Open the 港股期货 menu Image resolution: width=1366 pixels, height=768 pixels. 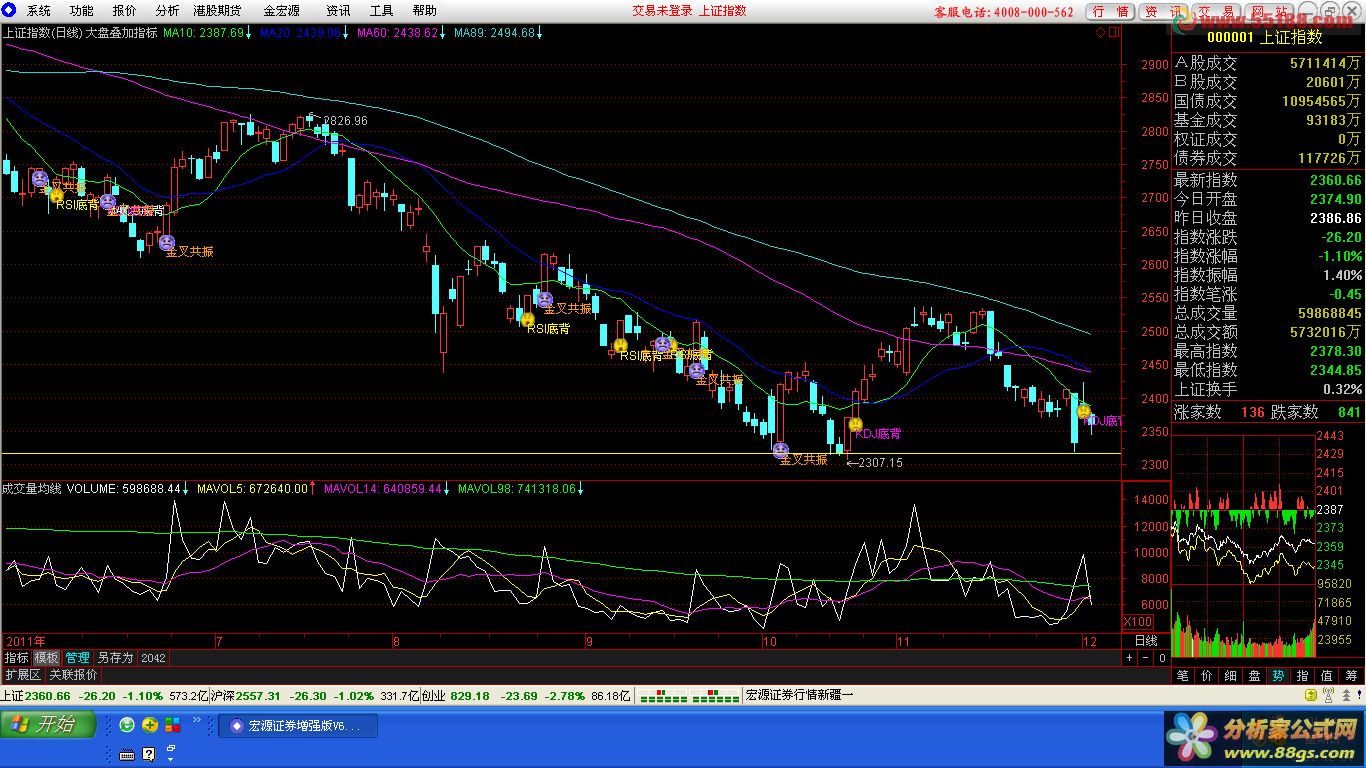pos(216,11)
